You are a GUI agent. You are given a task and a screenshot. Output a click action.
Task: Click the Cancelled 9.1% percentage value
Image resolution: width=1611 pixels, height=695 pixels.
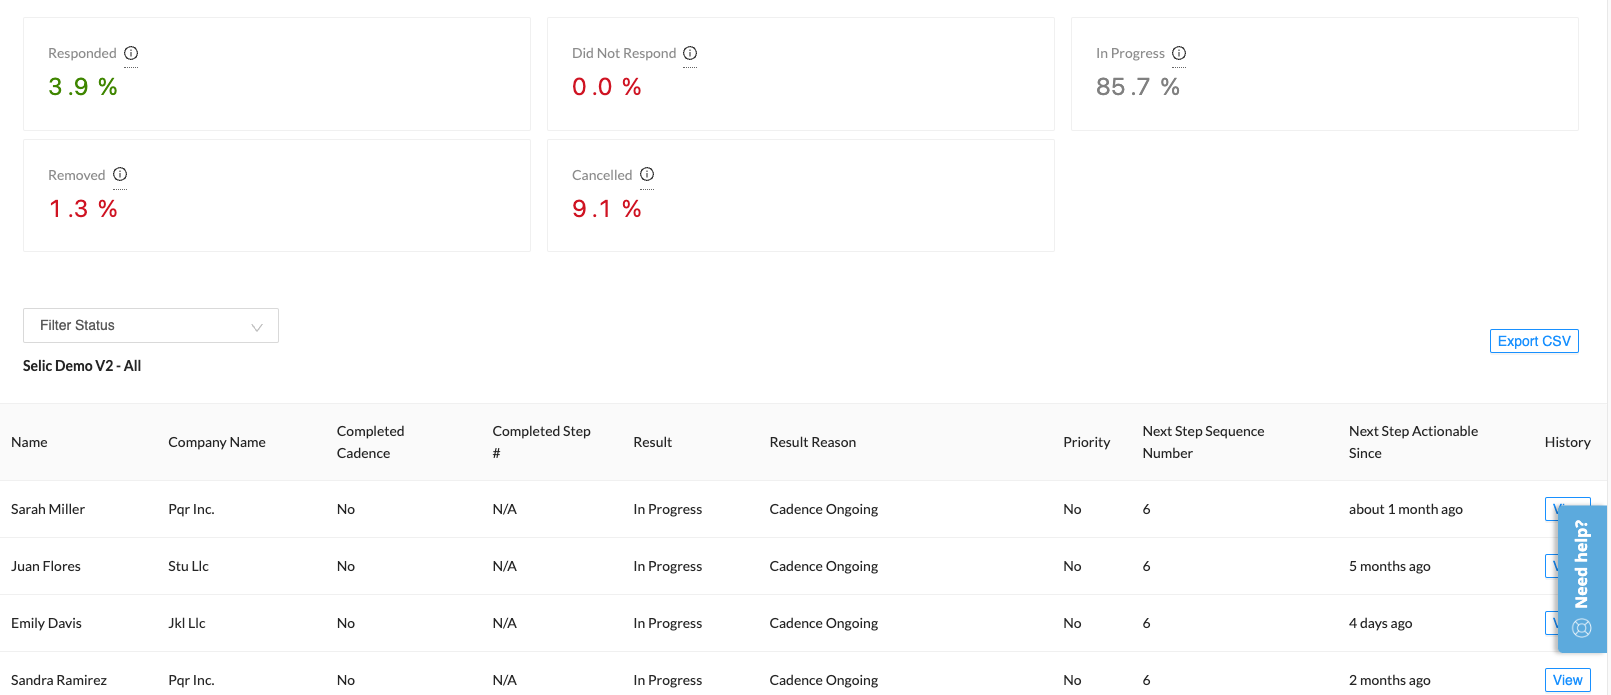pos(606,209)
